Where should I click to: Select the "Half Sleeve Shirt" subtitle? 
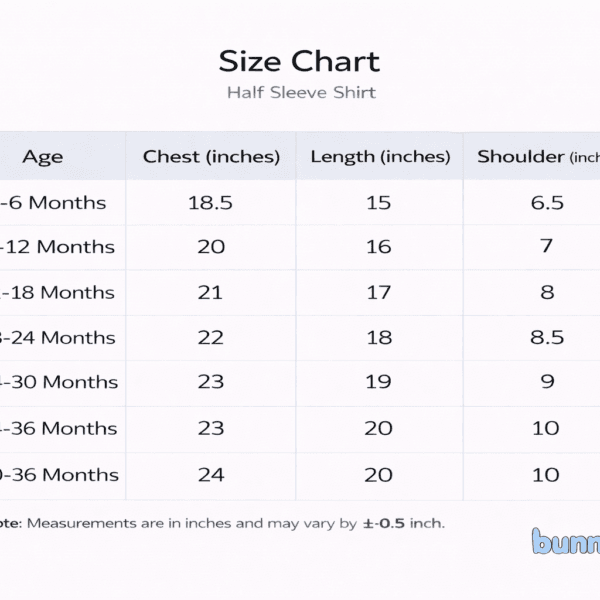click(x=299, y=94)
